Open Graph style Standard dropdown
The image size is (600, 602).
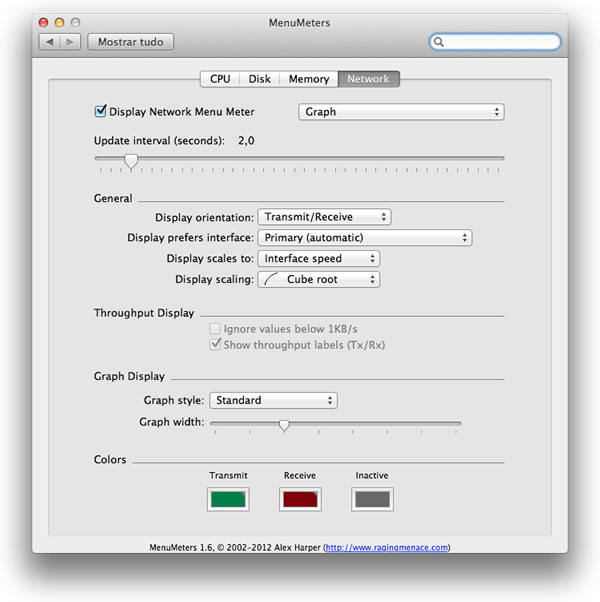pos(273,400)
